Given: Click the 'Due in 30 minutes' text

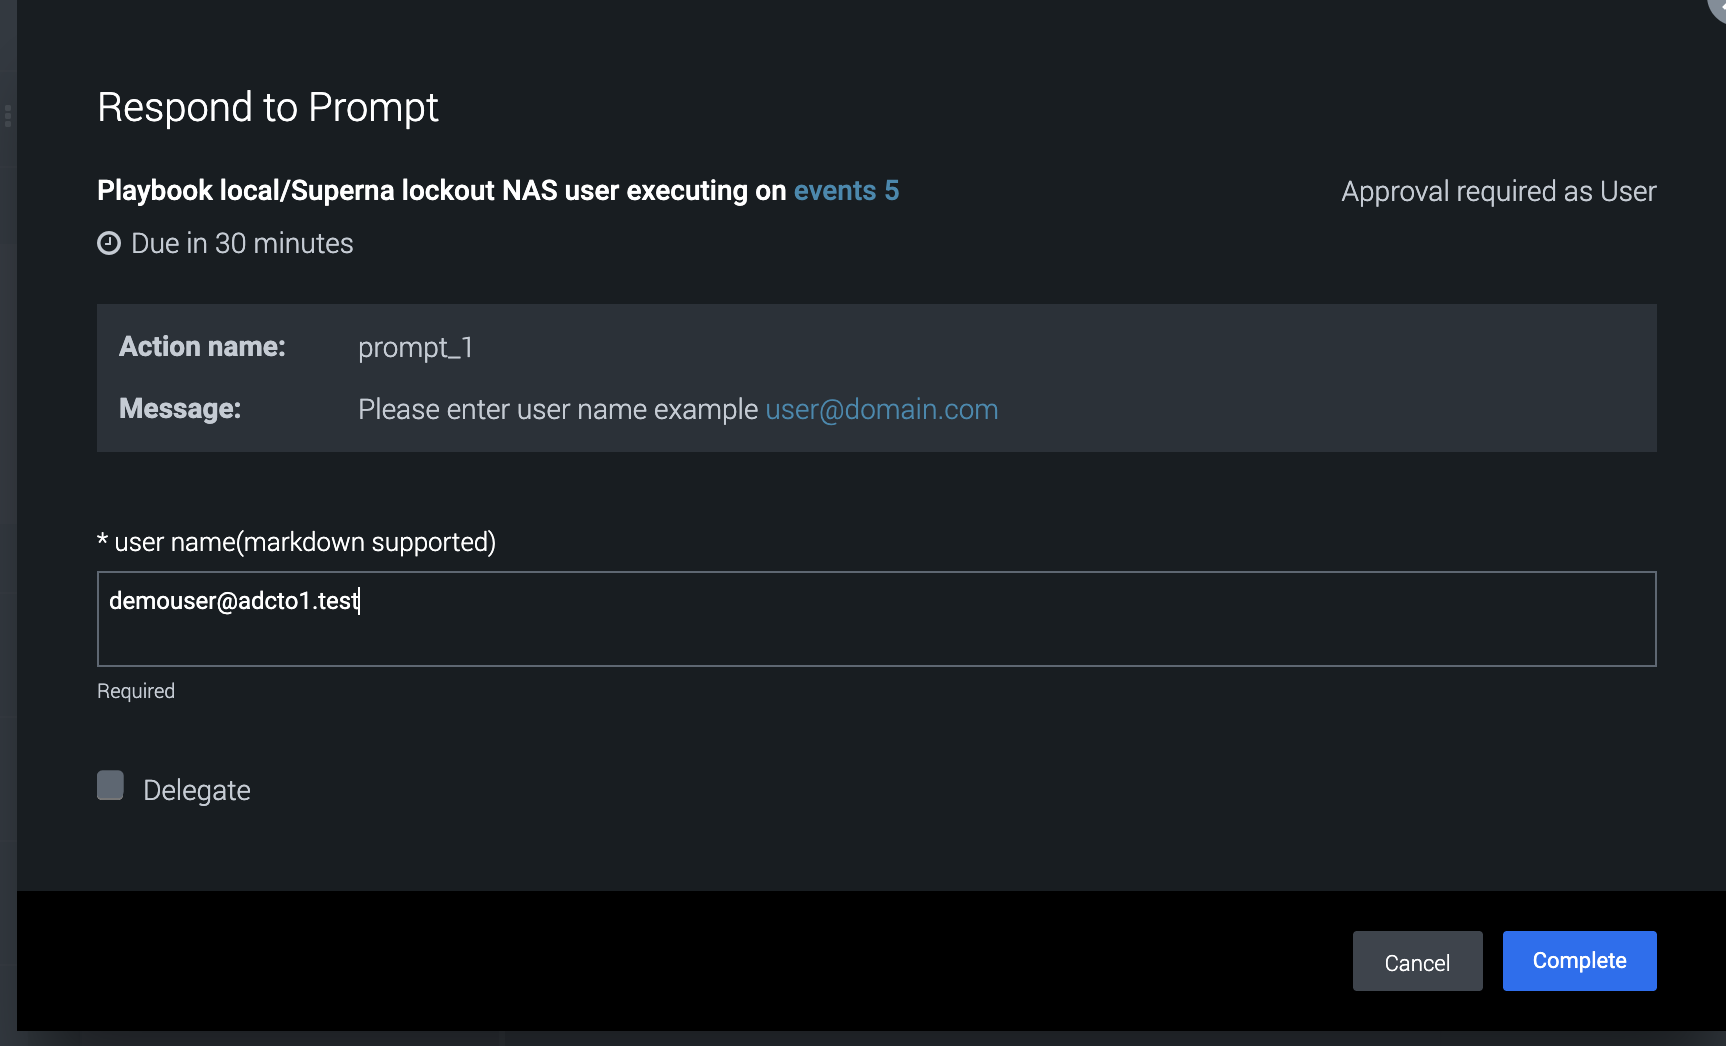Looking at the screenshot, I should [x=242, y=243].
